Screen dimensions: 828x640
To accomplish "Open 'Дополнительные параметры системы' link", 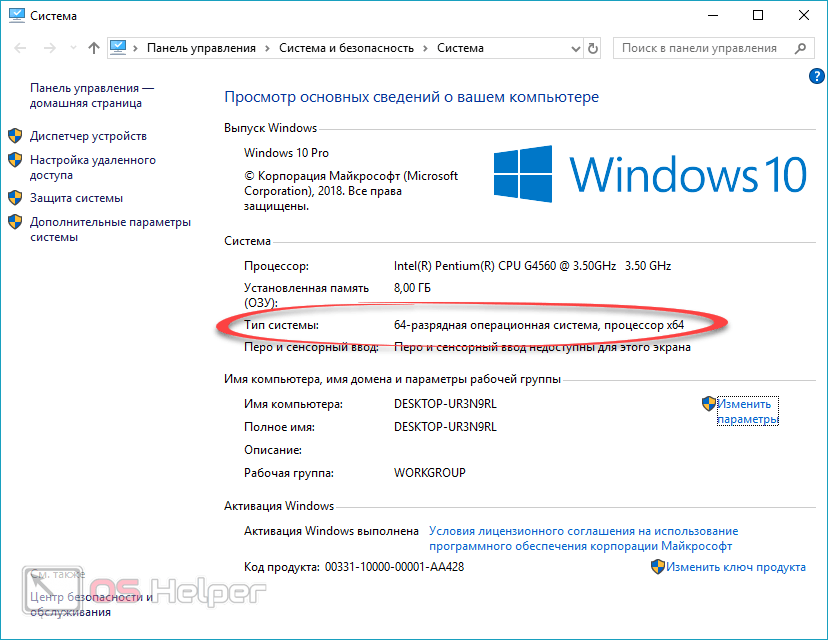I will point(110,229).
